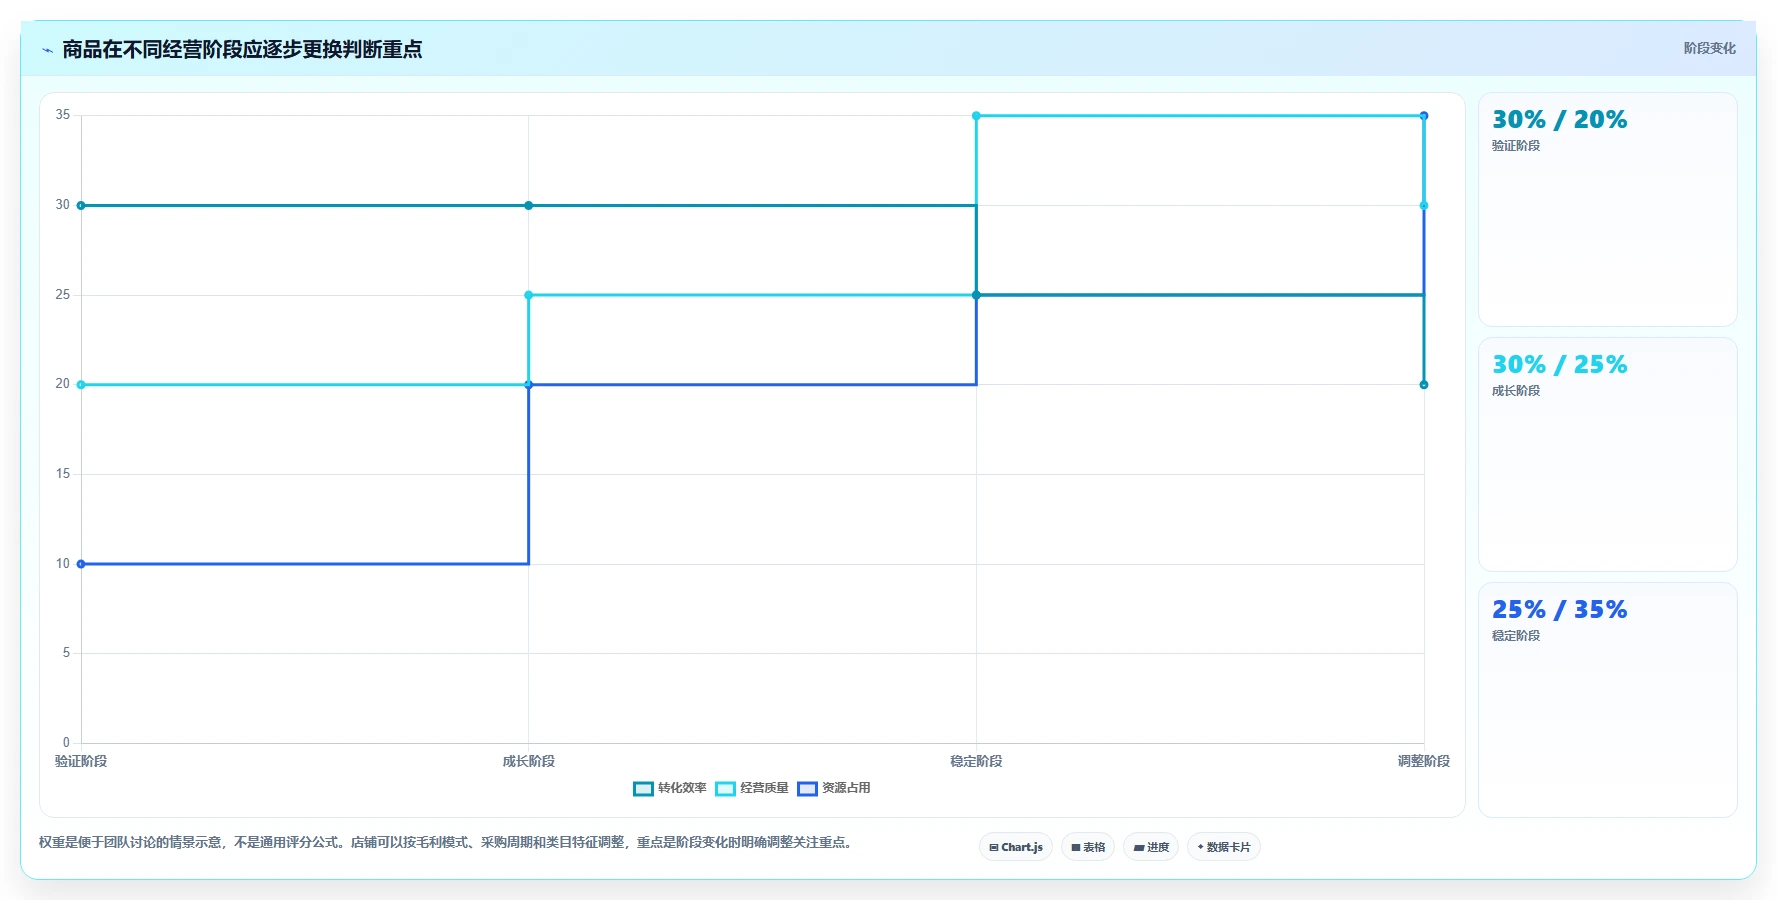
Task: Click the y-axis tick label 5
Action: point(66,653)
